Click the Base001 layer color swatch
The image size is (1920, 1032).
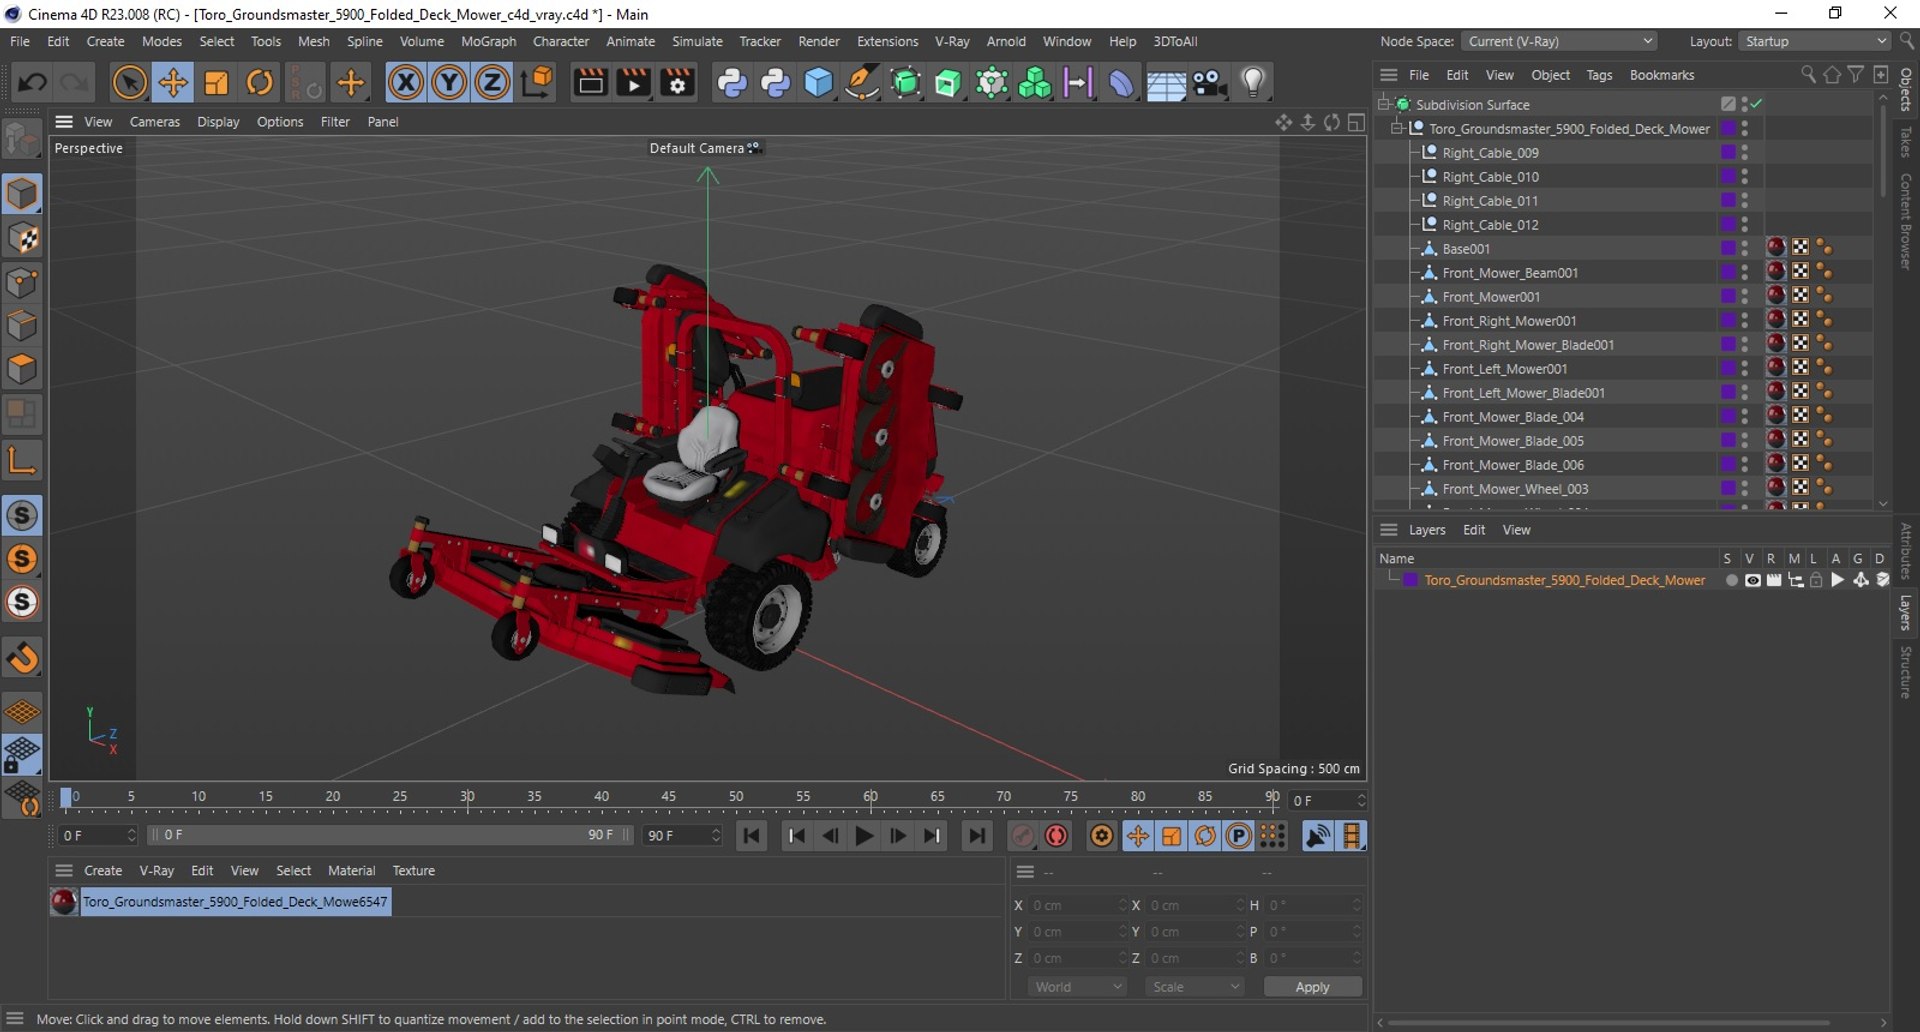(1727, 248)
